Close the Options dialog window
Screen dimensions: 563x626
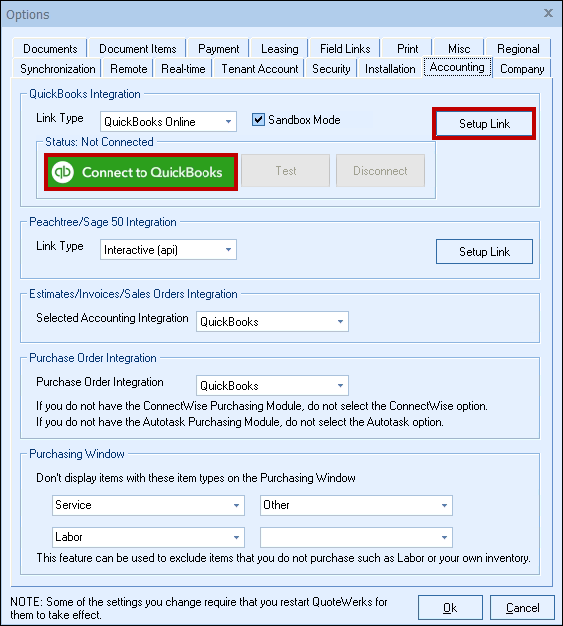click(549, 14)
